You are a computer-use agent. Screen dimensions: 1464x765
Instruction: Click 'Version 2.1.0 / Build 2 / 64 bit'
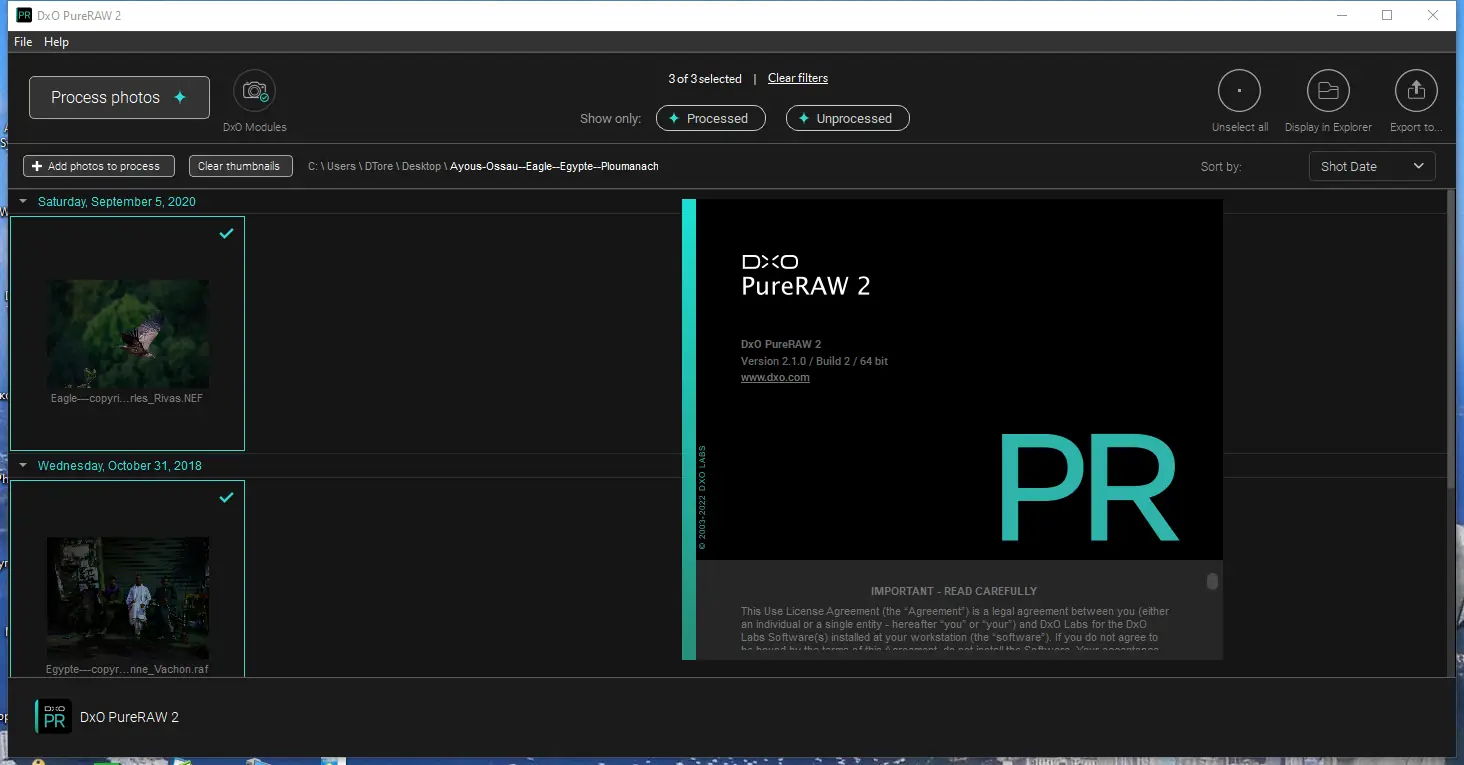[x=814, y=361]
